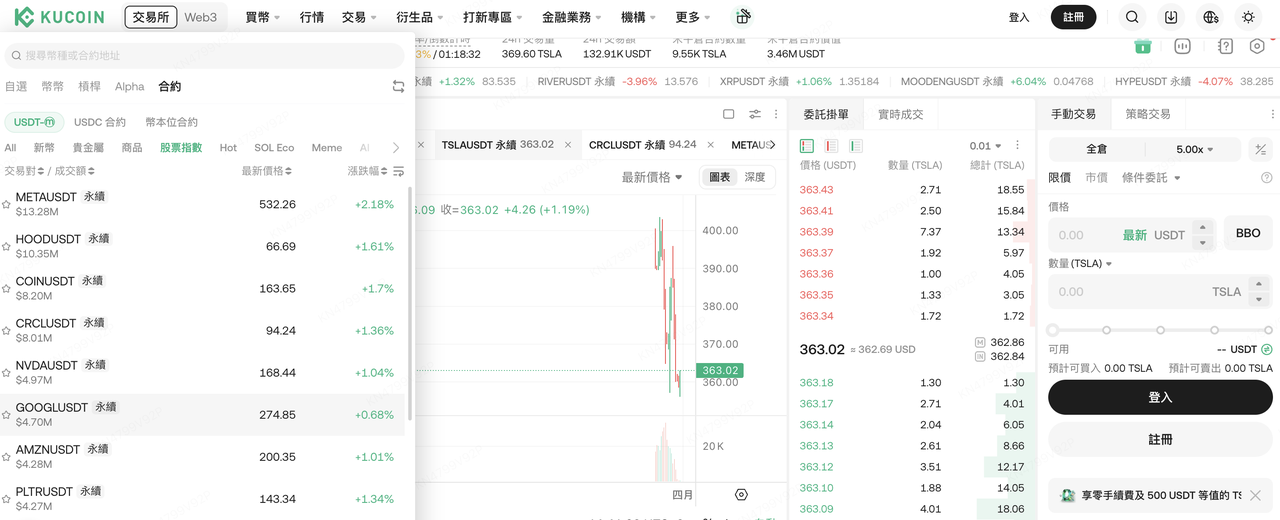Show sell-only order book view
Viewport: 1280px width, 520px height.
click(x=831, y=146)
